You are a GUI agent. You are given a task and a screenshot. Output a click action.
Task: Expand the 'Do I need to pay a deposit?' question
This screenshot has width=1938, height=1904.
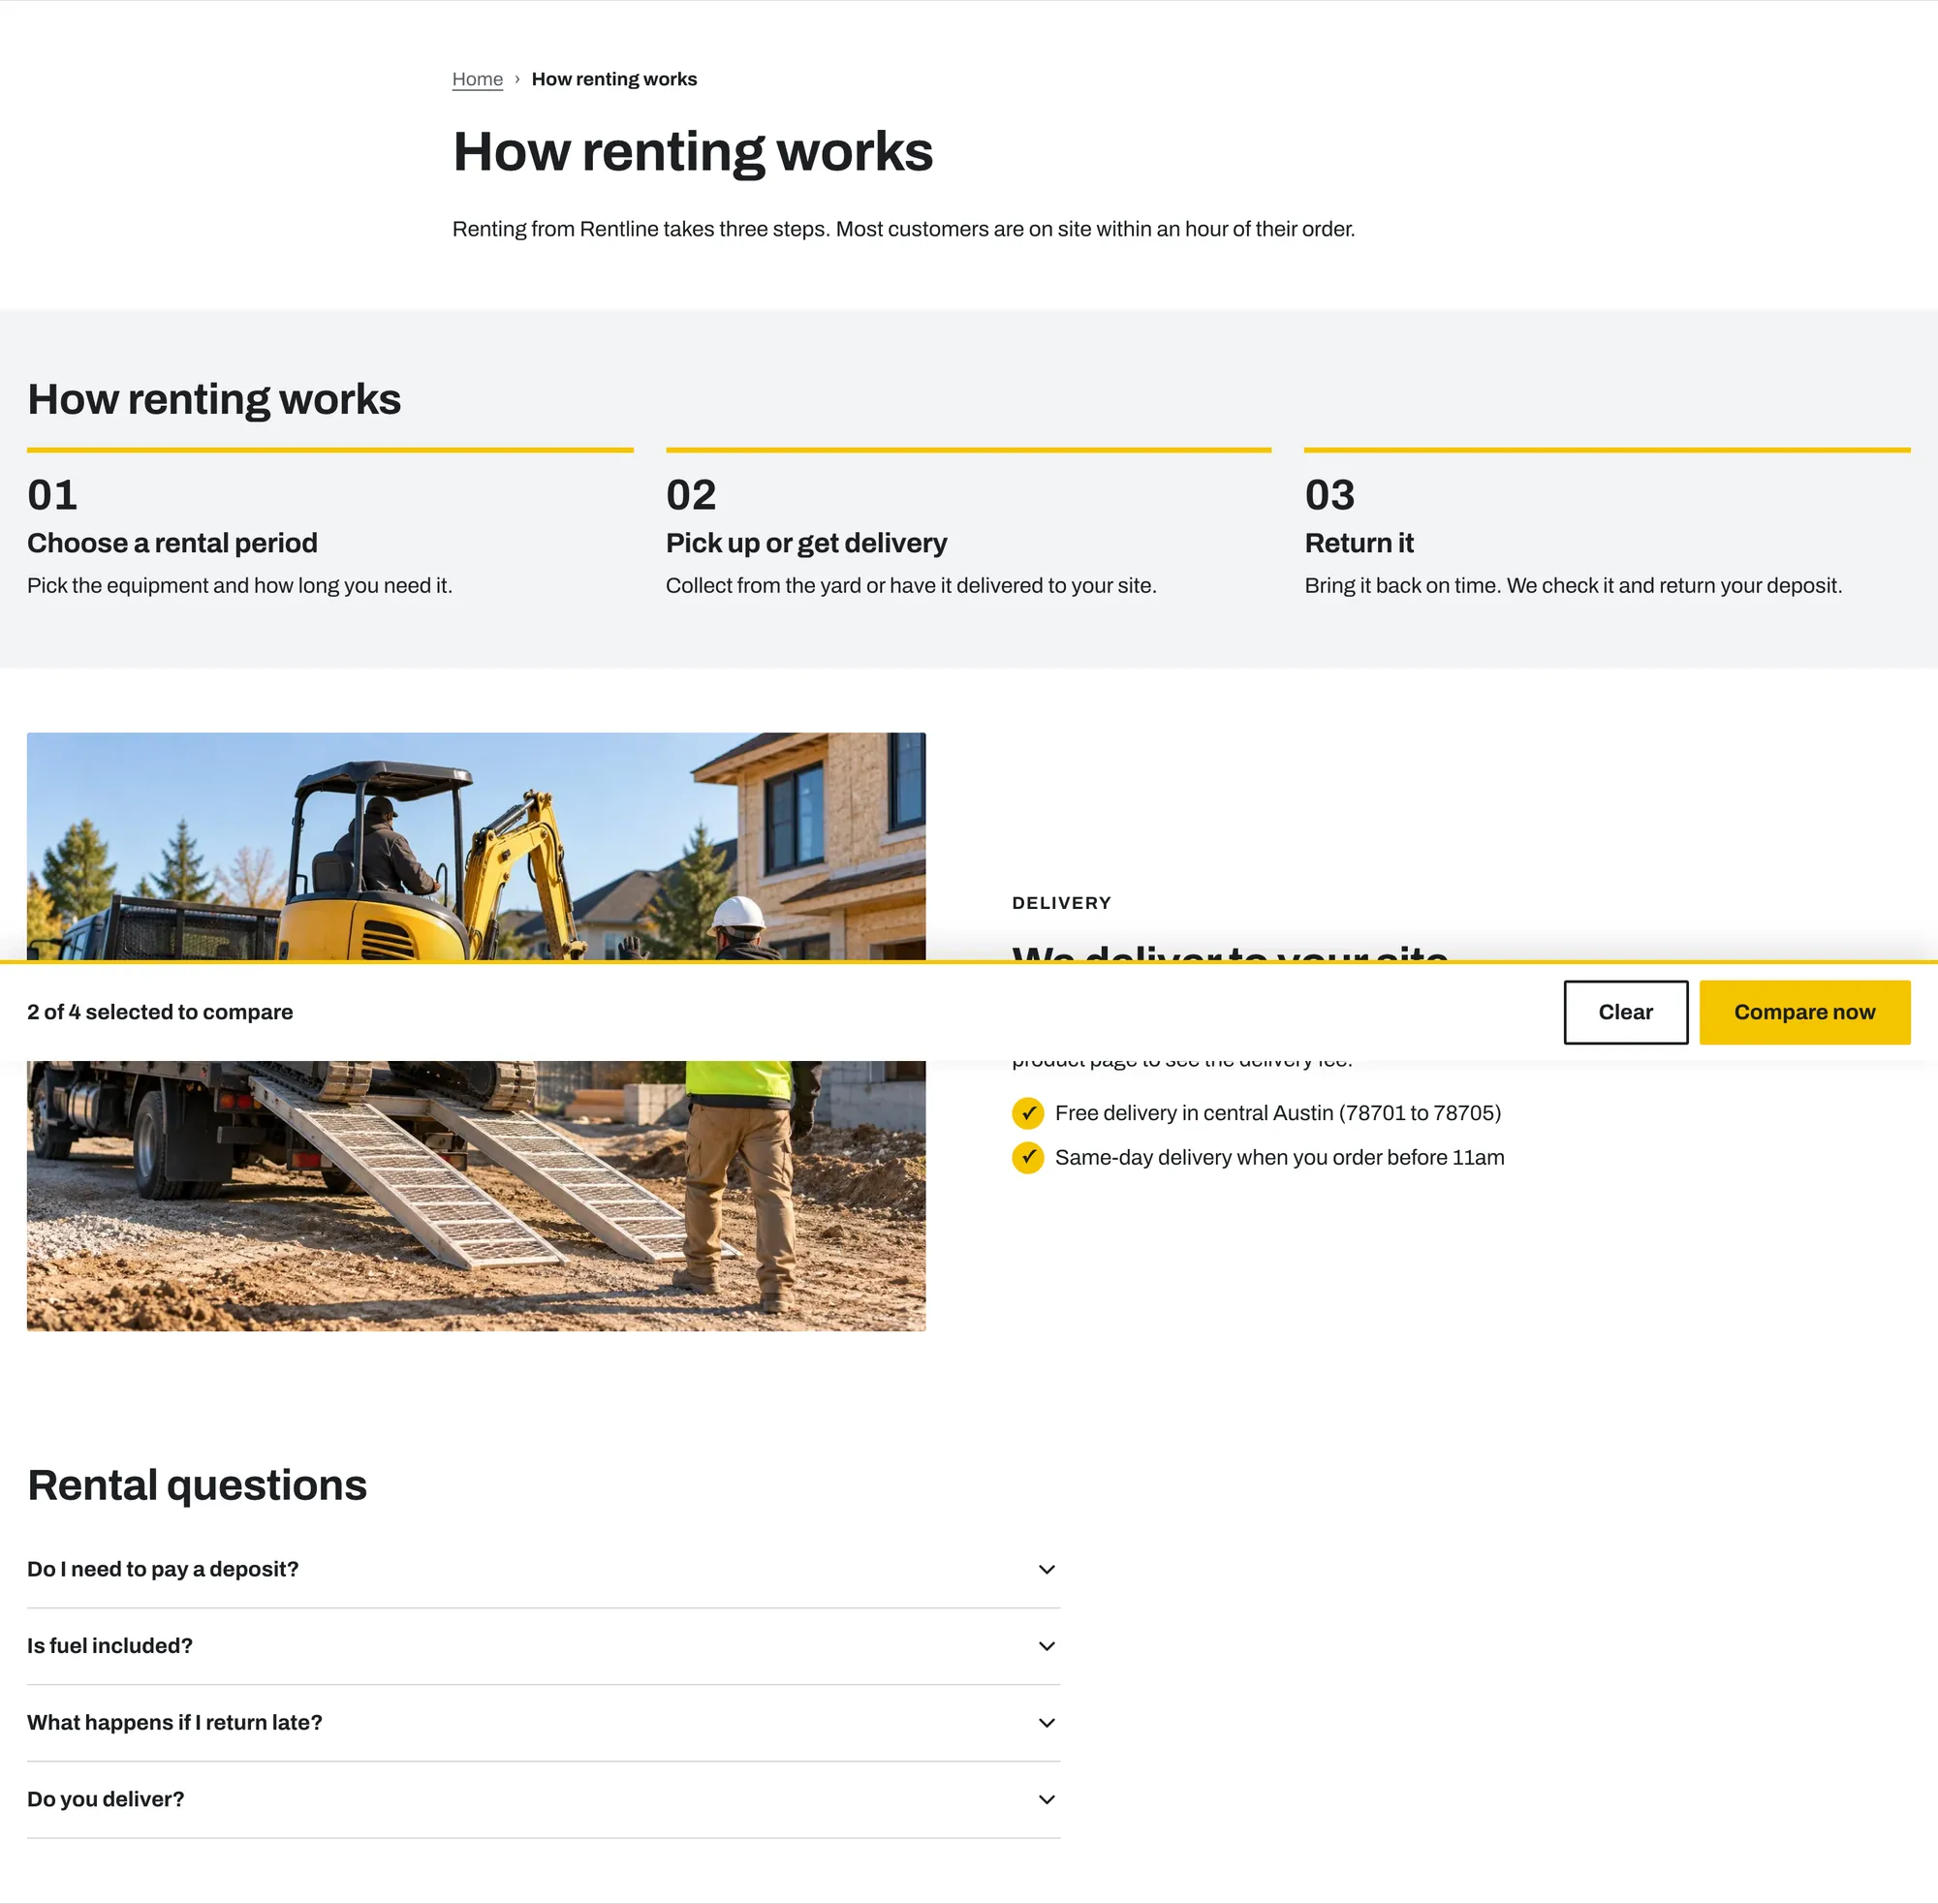point(543,1569)
